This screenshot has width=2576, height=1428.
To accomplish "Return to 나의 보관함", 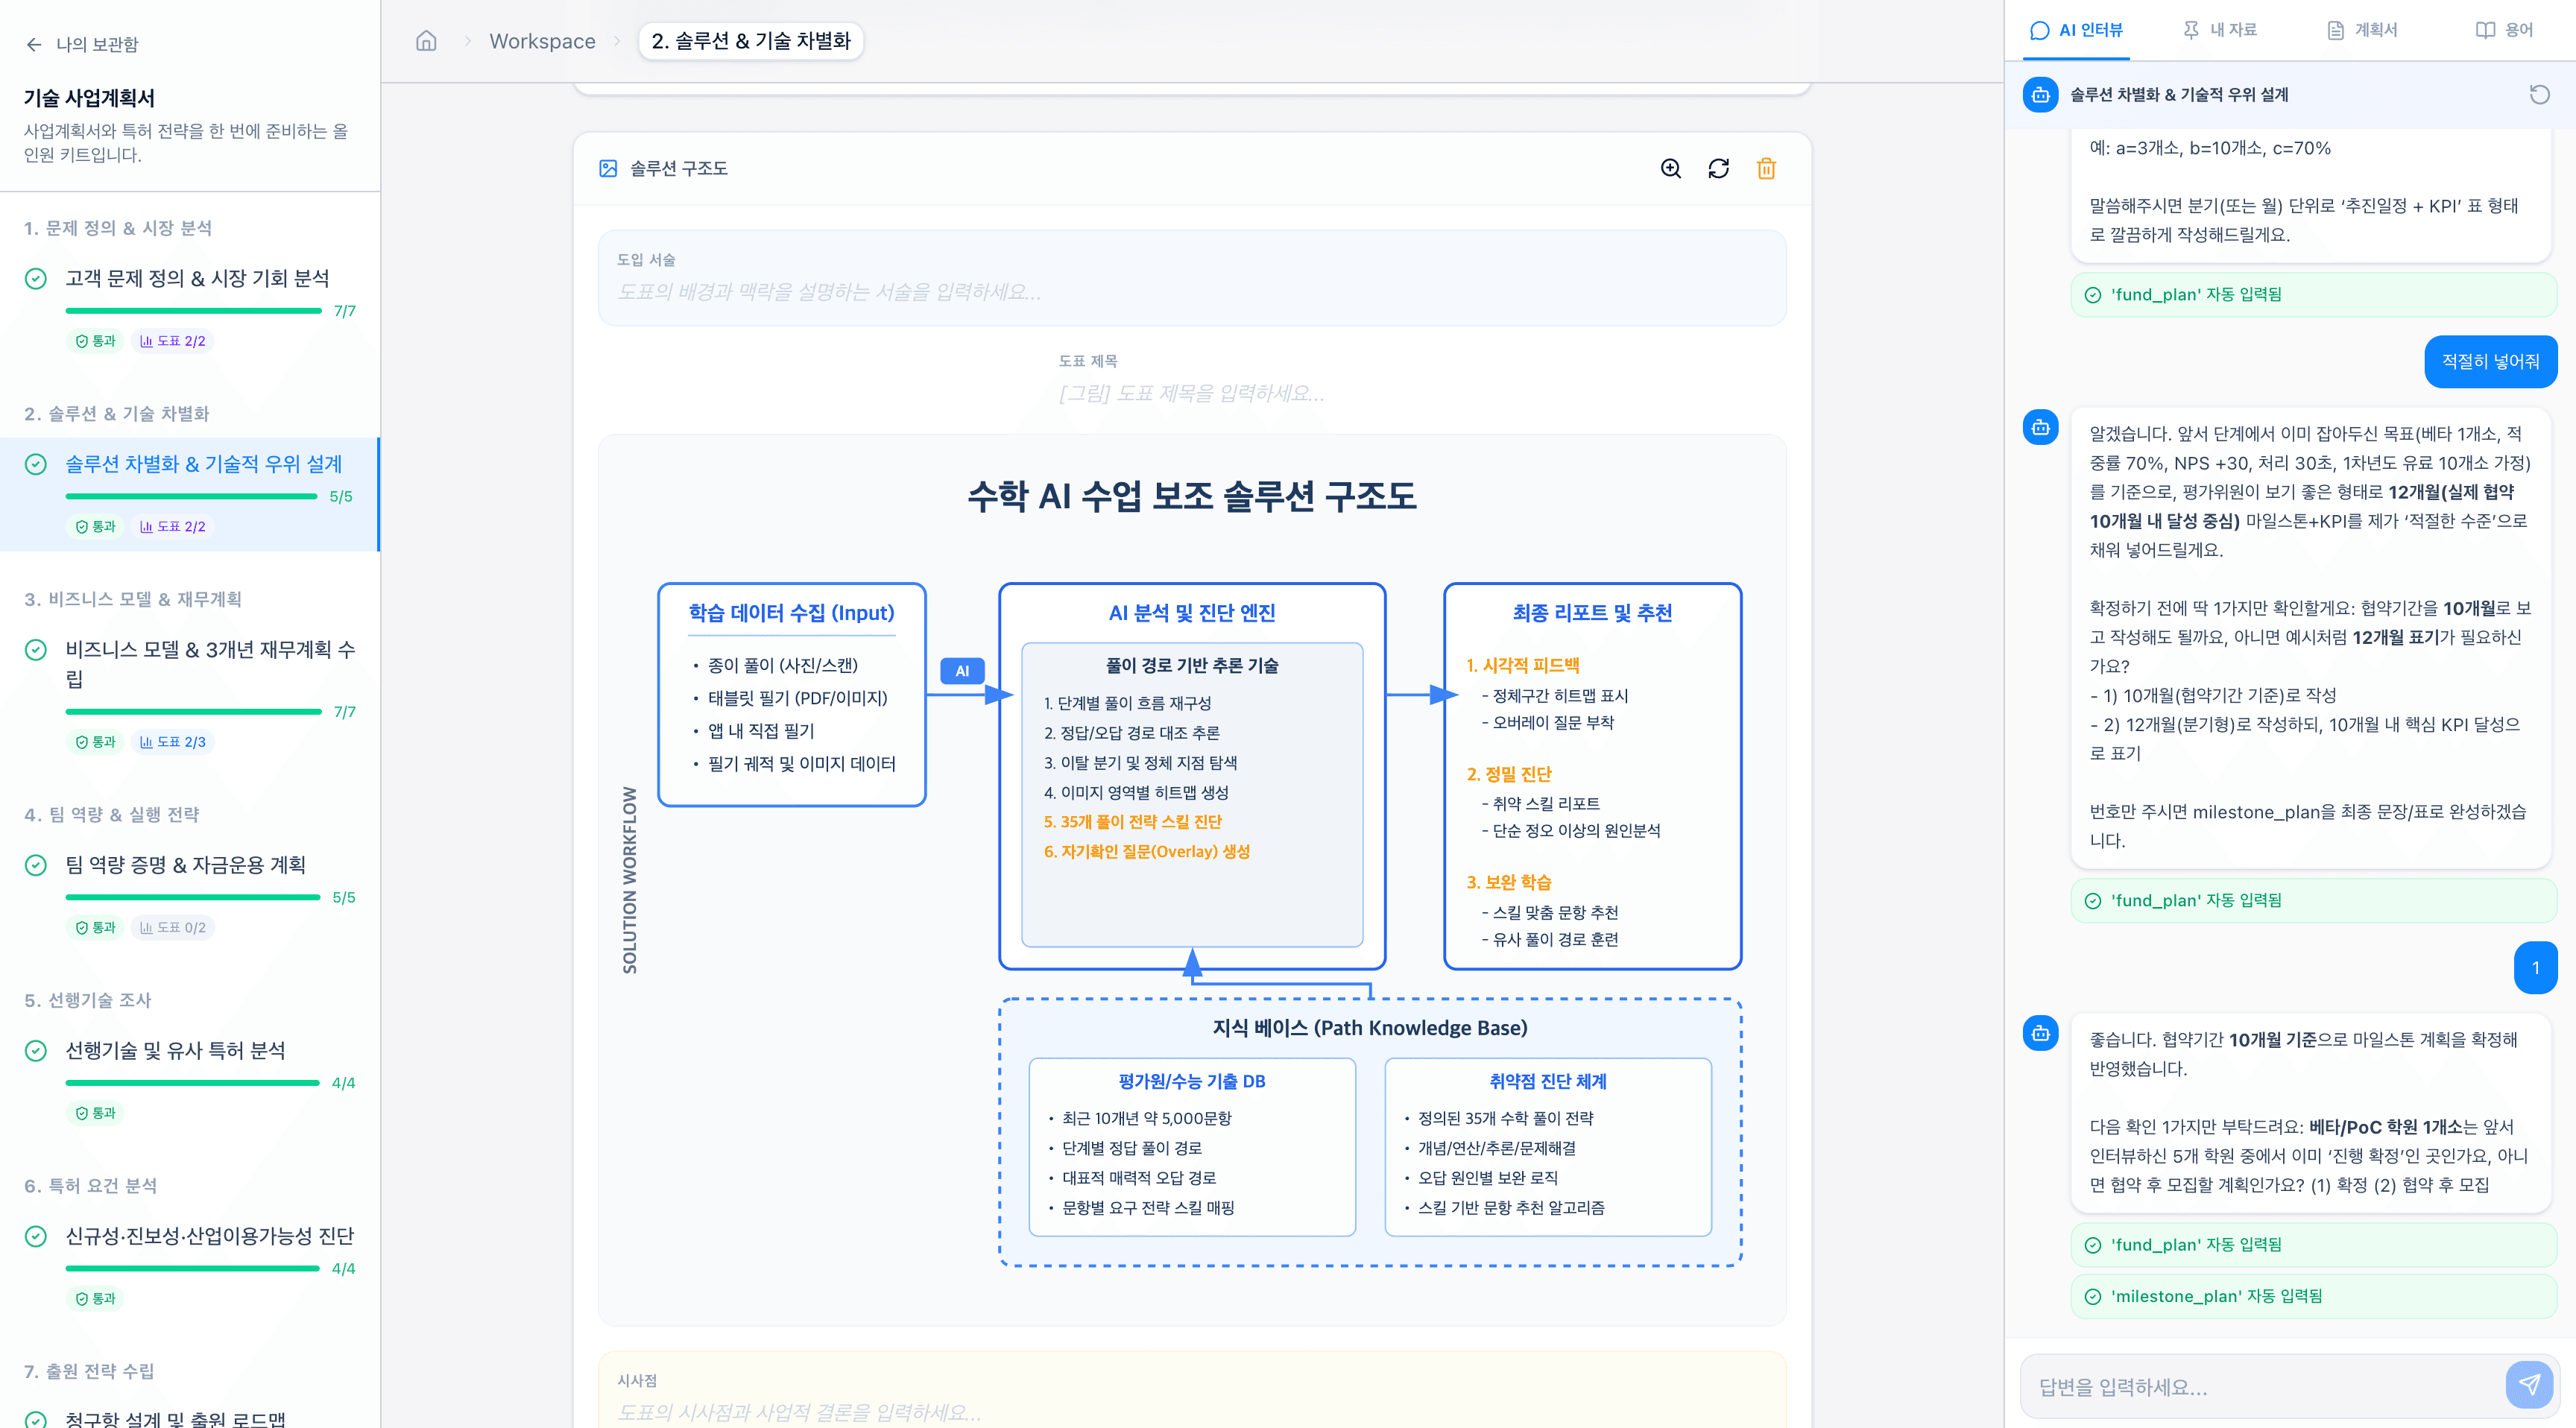I will [97, 44].
